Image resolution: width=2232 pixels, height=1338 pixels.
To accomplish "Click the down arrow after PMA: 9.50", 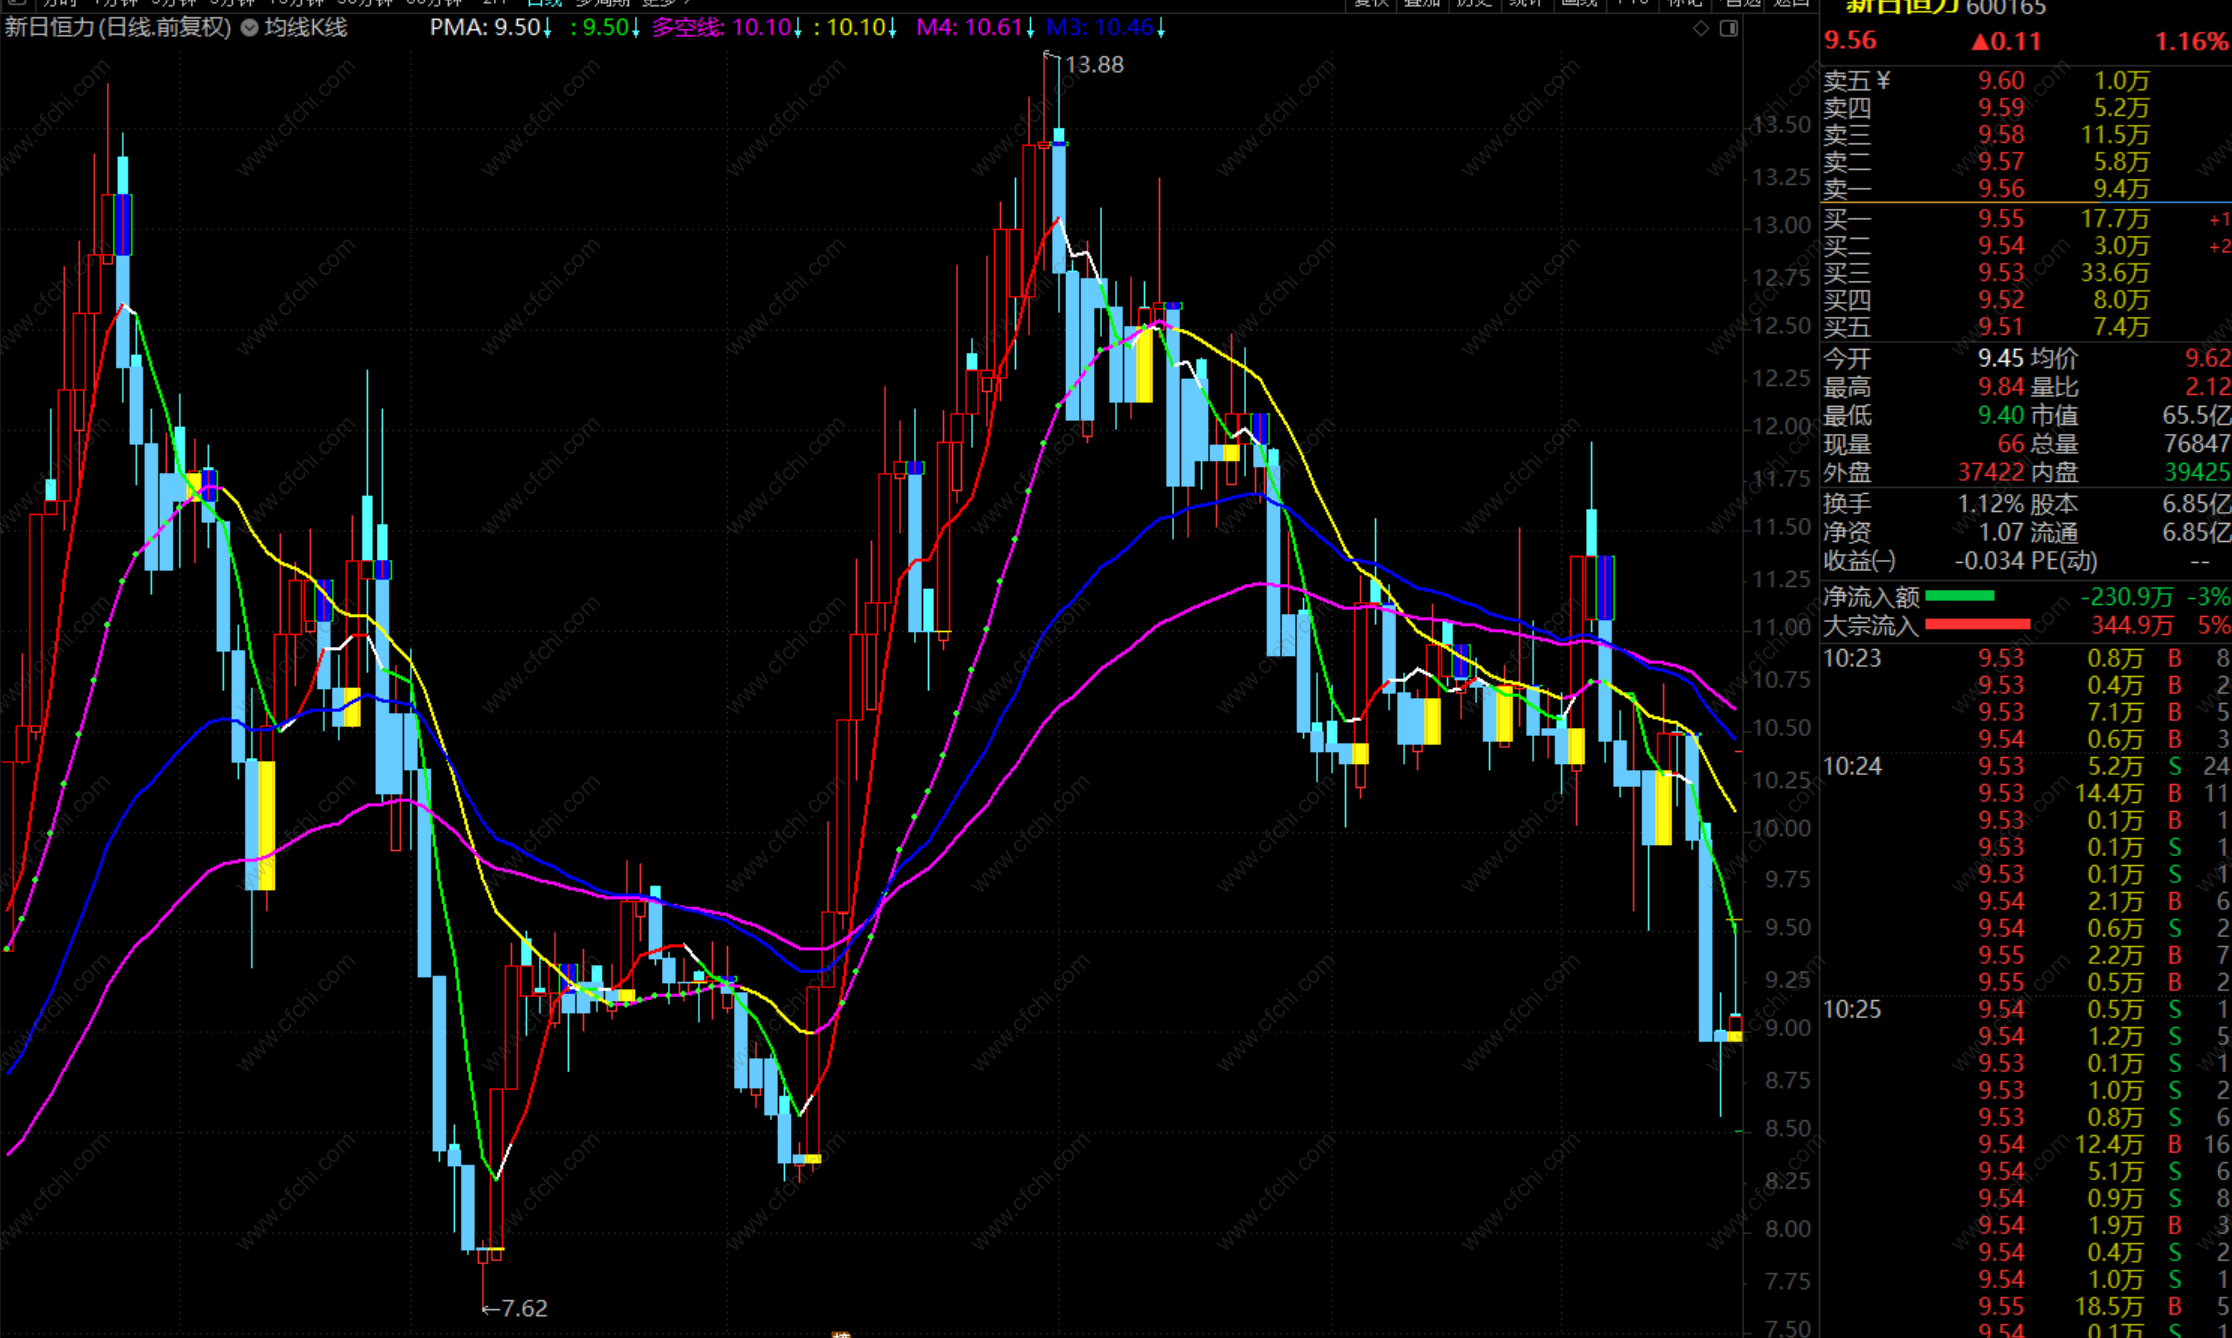I will (547, 28).
